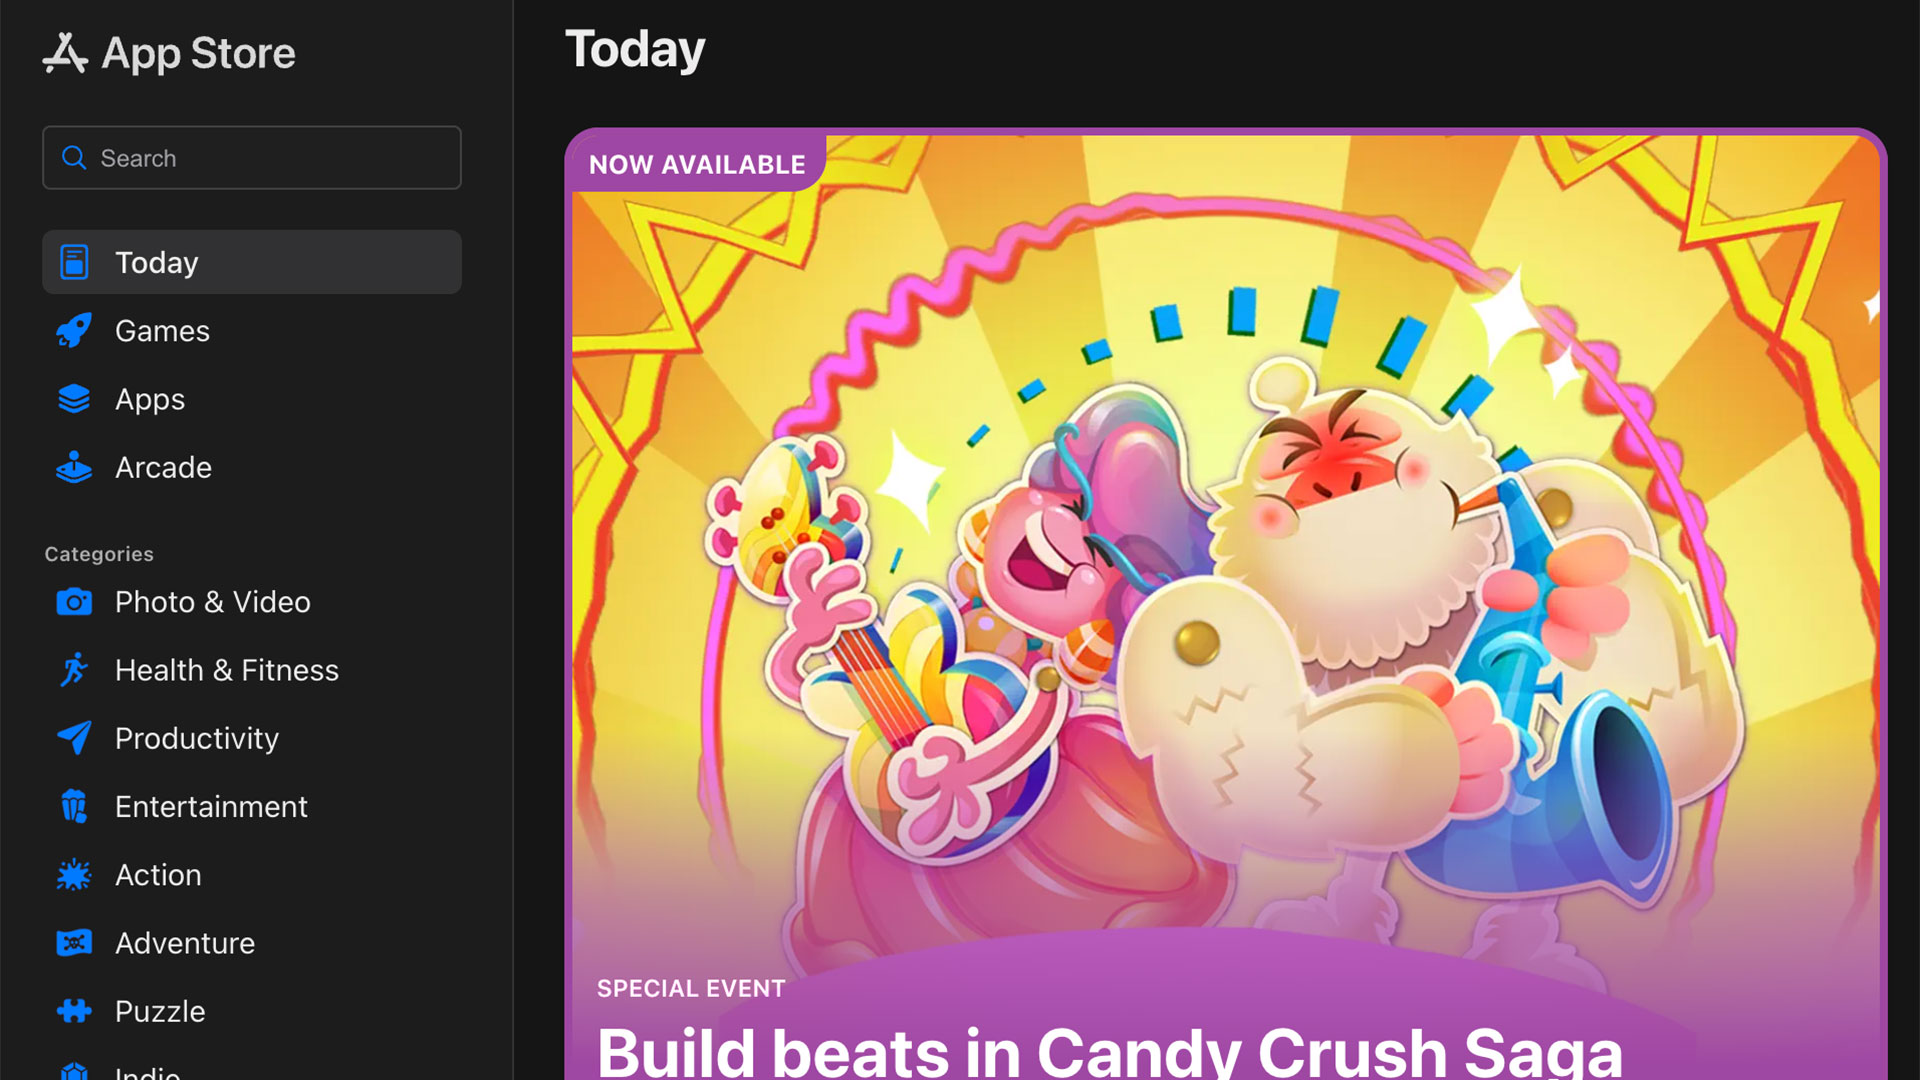Image resolution: width=1920 pixels, height=1080 pixels.
Task: Open the Adventure category
Action: [x=252, y=943]
